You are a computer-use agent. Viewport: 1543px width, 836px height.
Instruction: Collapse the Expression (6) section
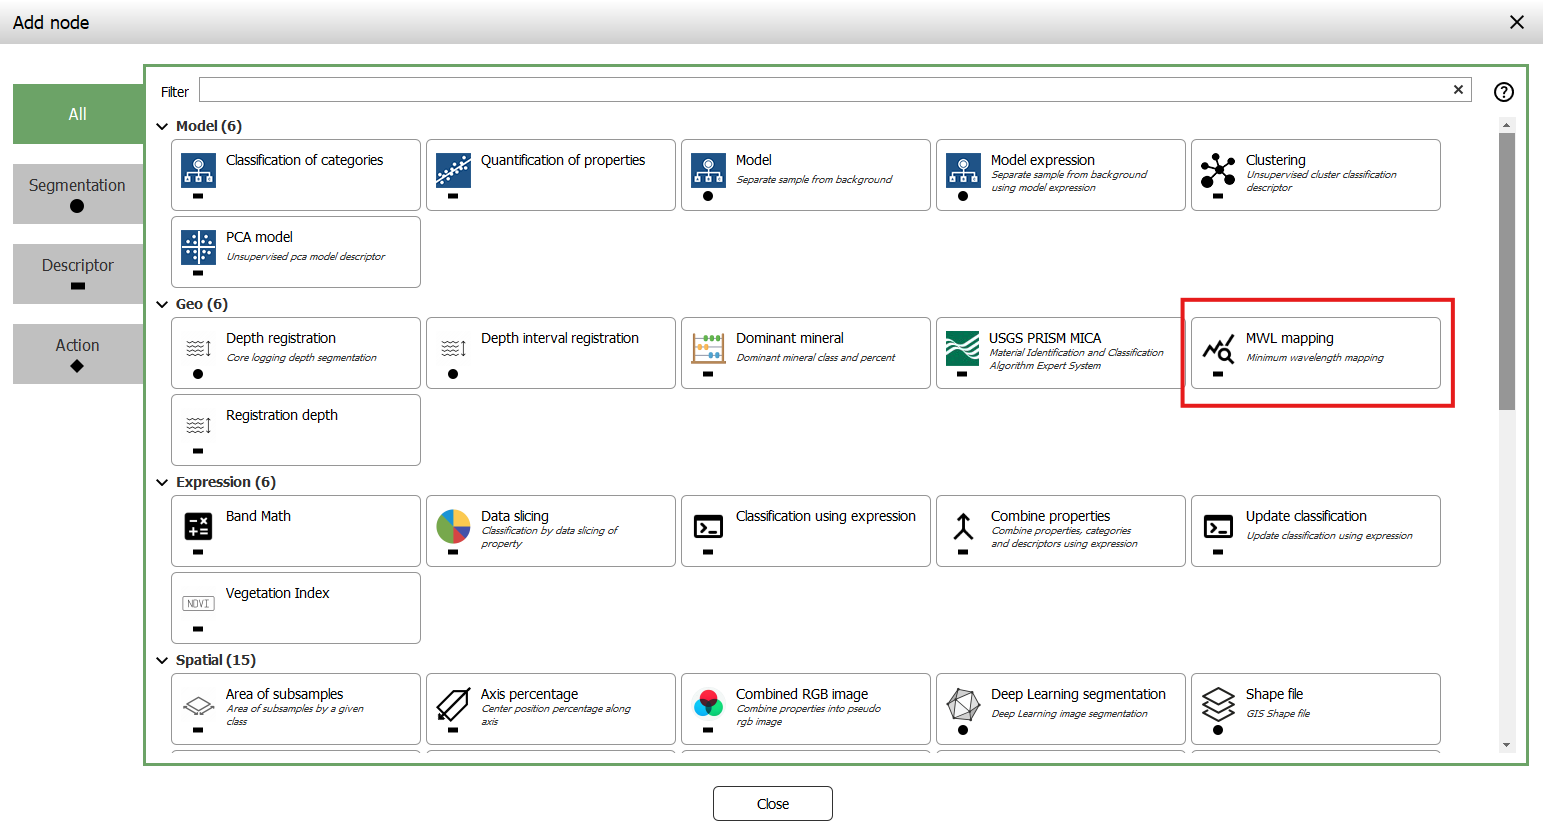point(163,483)
